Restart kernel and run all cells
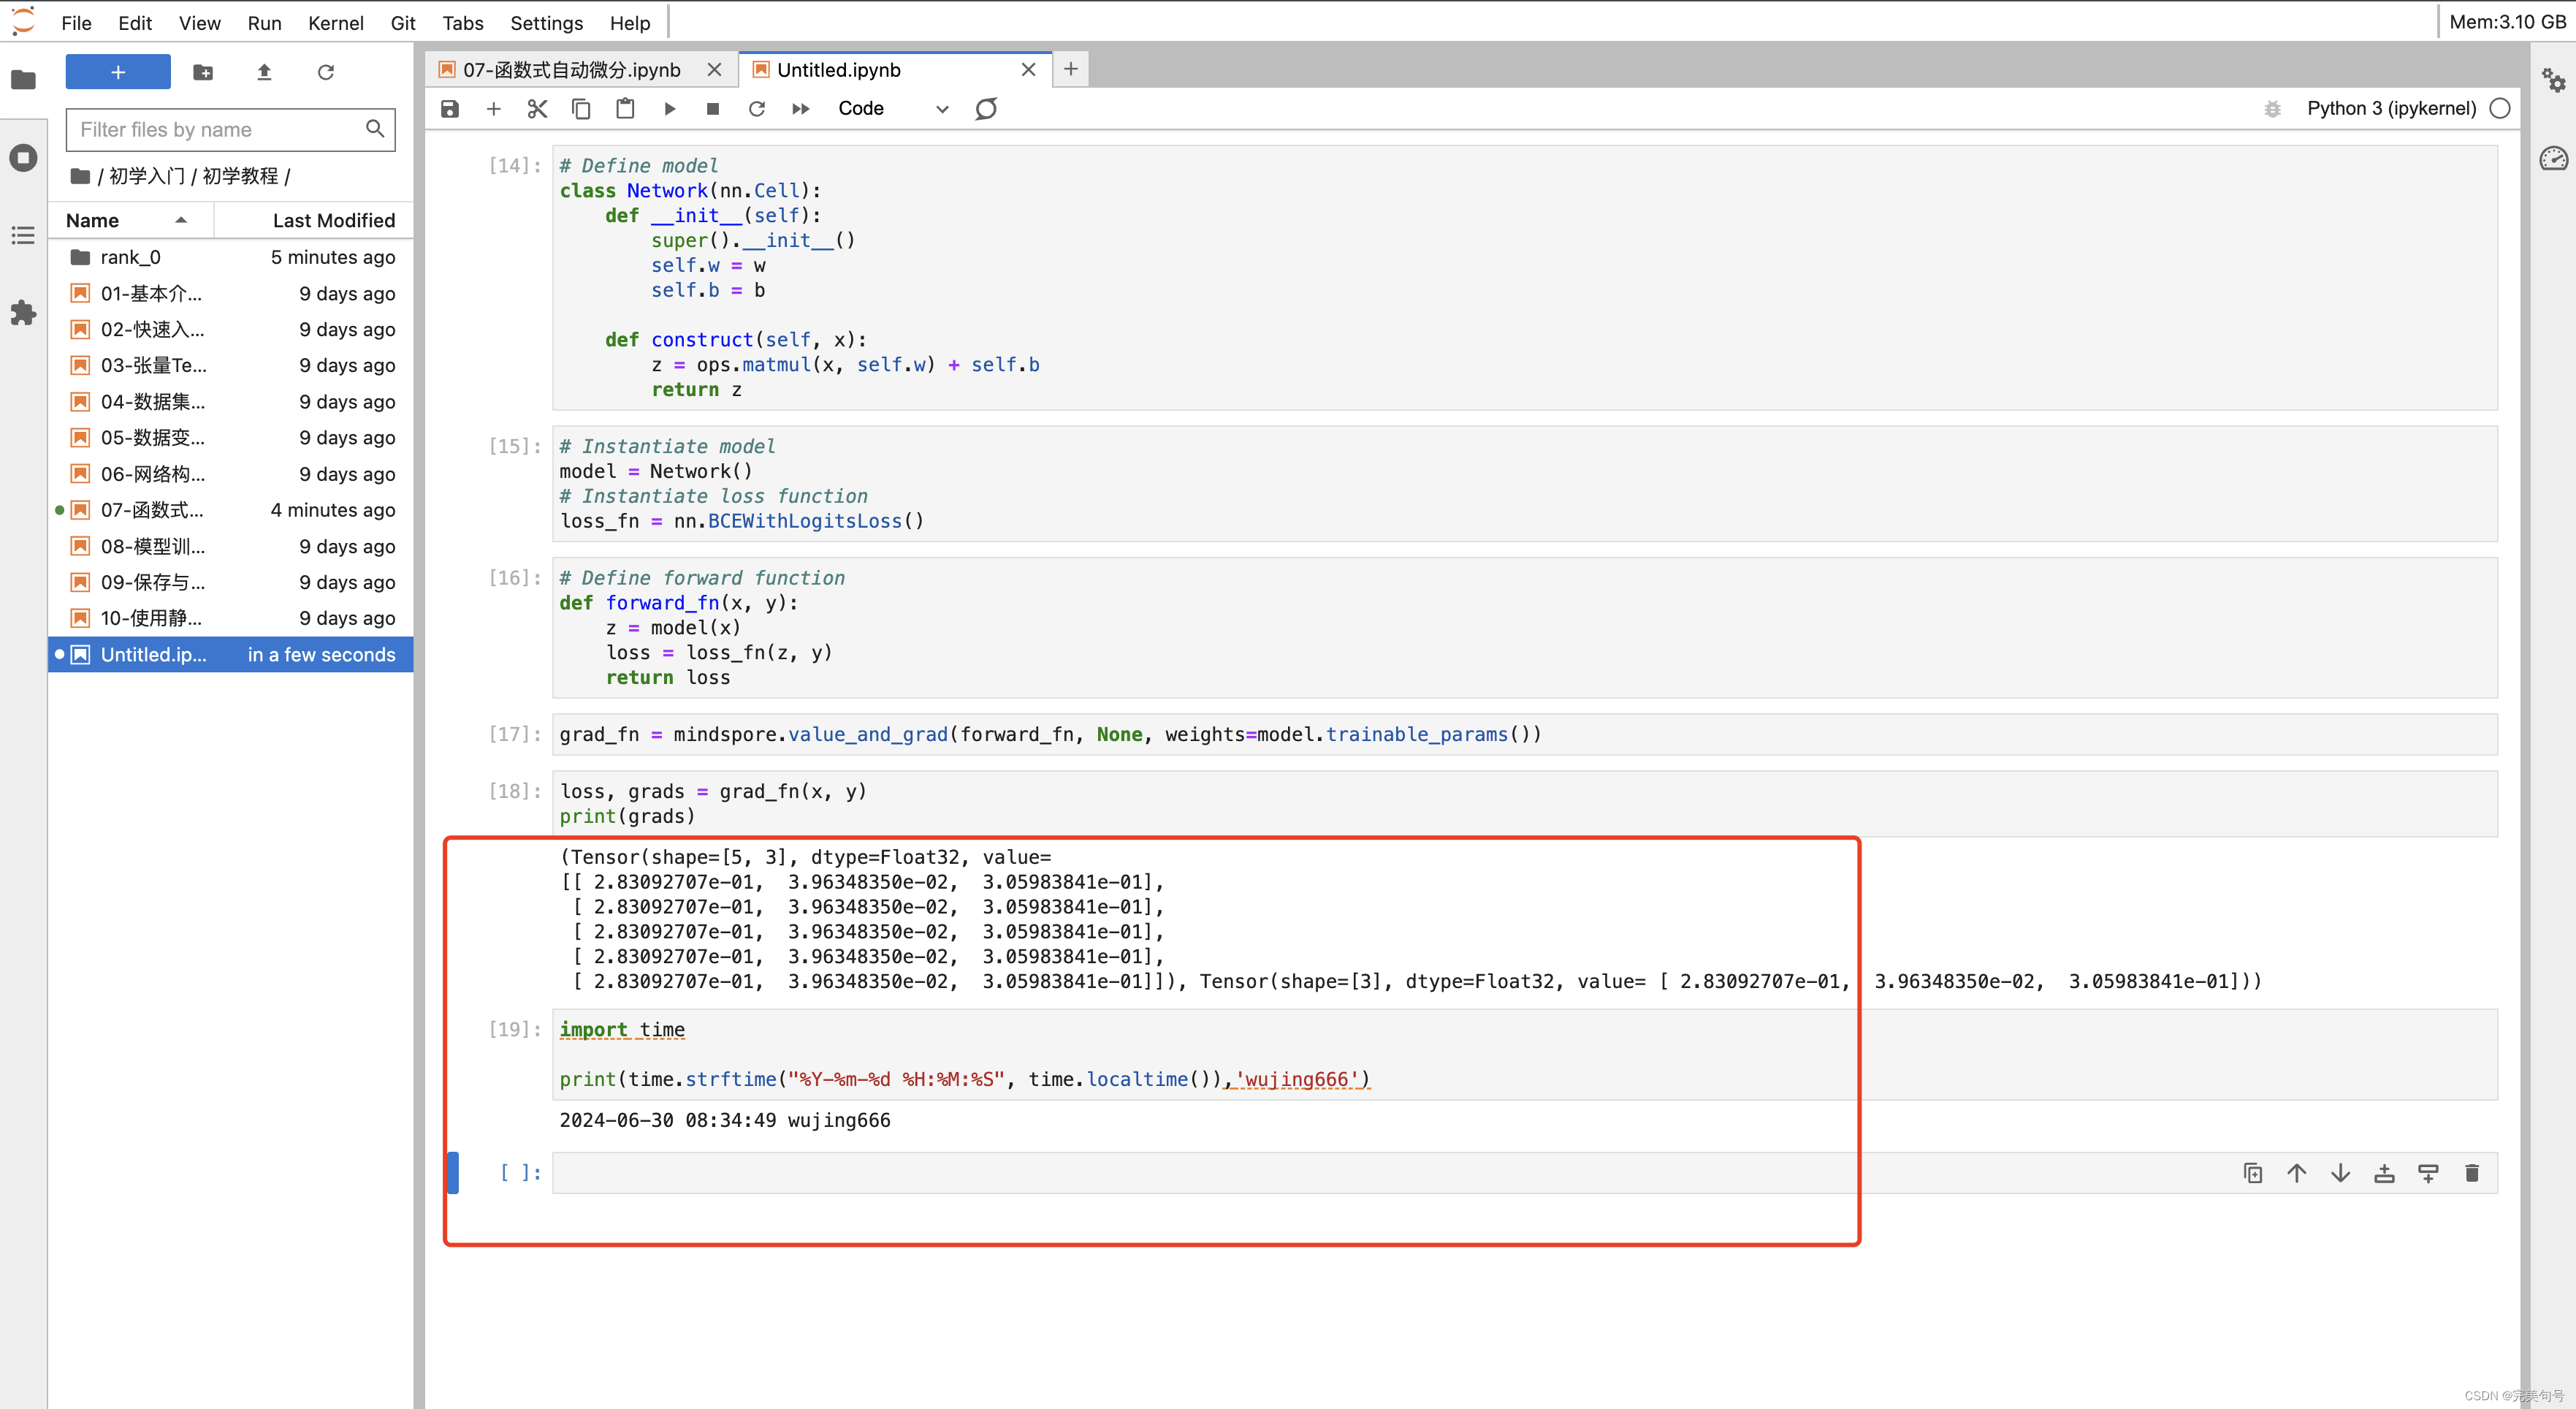This screenshot has width=2576, height=1409. coord(801,109)
